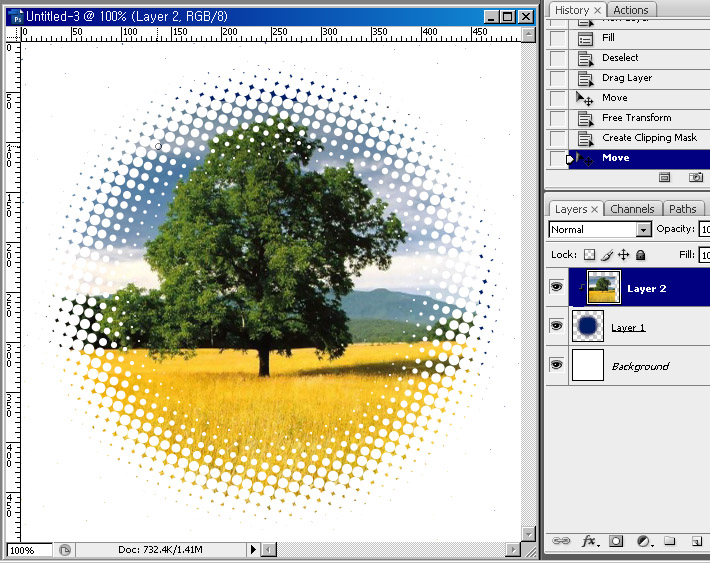Select the Deselect history state
This screenshot has width=710, height=563.
pos(639,58)
